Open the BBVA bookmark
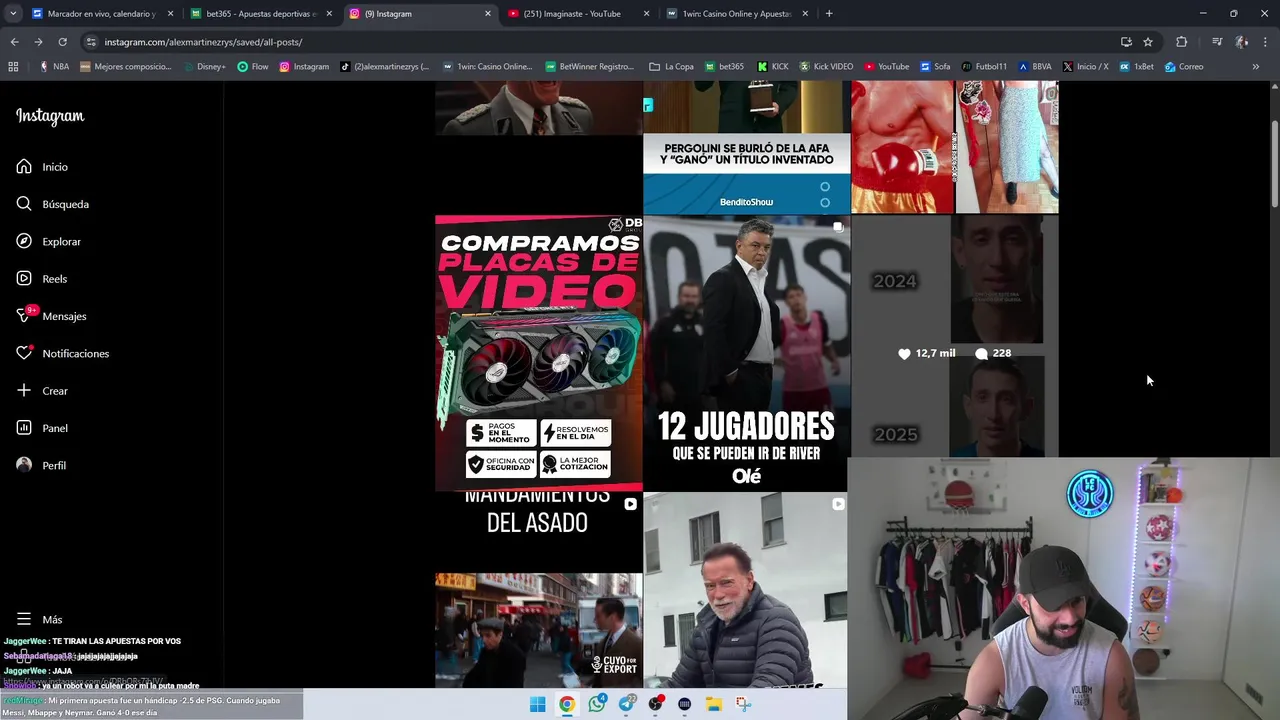Viewport: 1280px width, 720px height. click(x=1035, y=67)
